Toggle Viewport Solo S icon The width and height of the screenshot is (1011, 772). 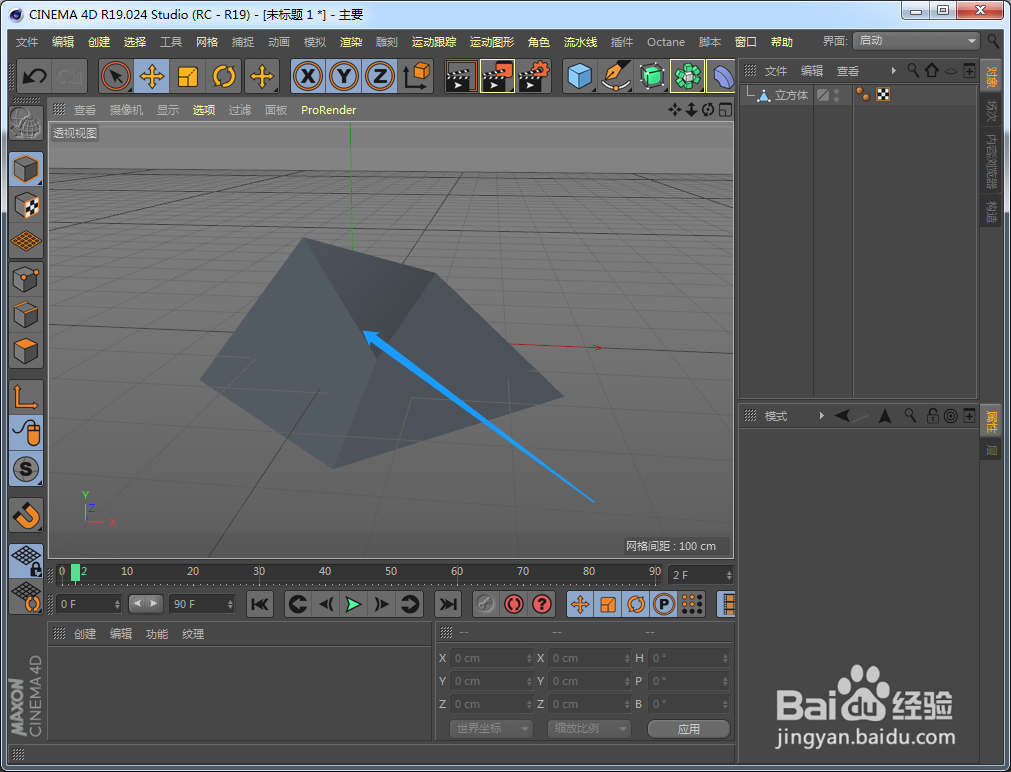[x=26, y=469]
